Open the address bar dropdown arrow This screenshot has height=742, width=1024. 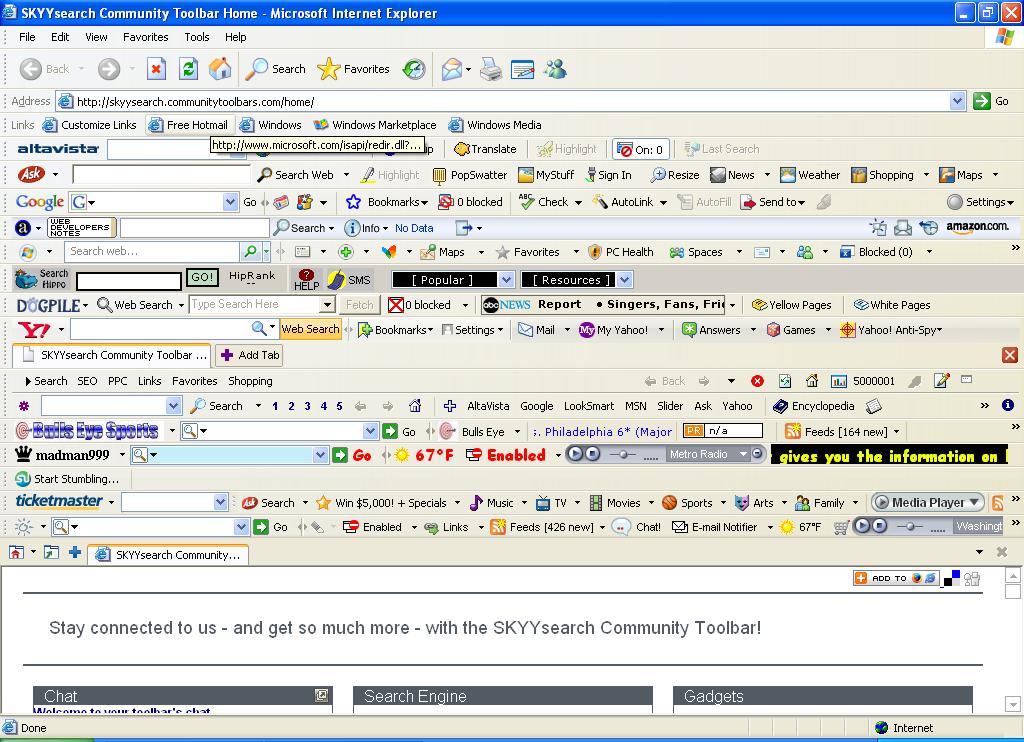pyautogui.click(x=957, y=101)
